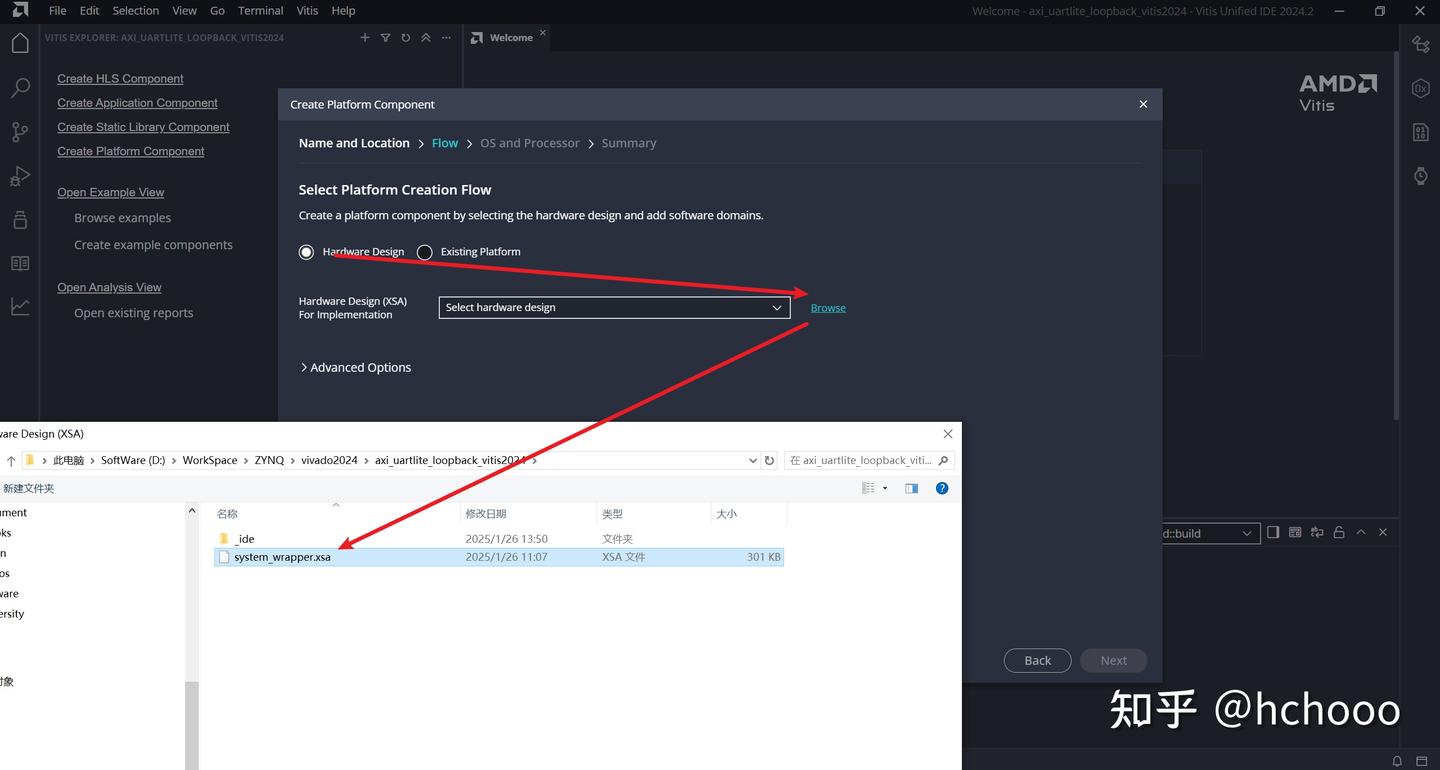The height and width of the screenshot is (770, 1440).
Task: Toggle preview pane in file dialog
Action: click(911, 488)
